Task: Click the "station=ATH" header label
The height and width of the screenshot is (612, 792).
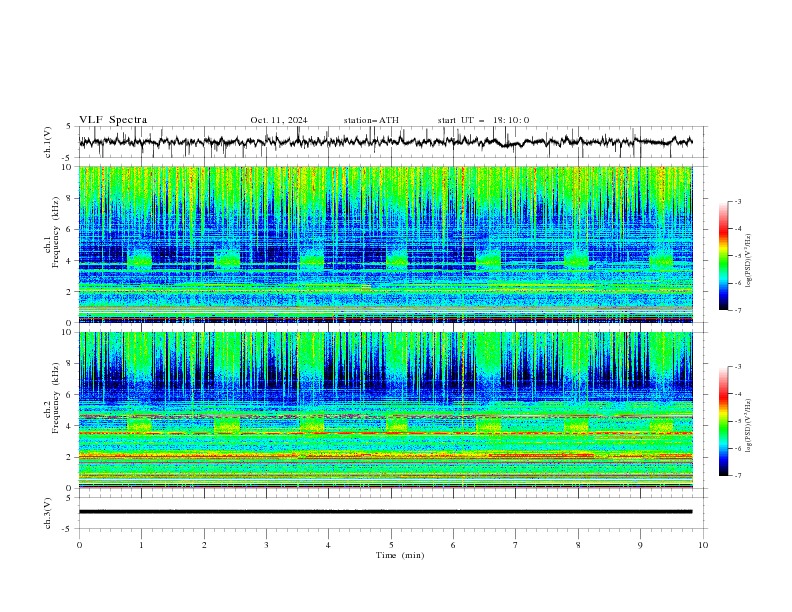Action: click(x=371, y=120)
